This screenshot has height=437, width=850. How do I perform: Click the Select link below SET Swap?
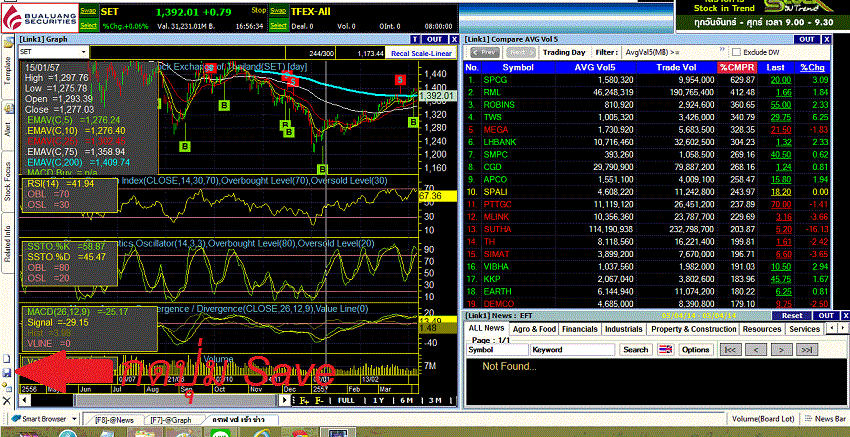click(88, 25)
